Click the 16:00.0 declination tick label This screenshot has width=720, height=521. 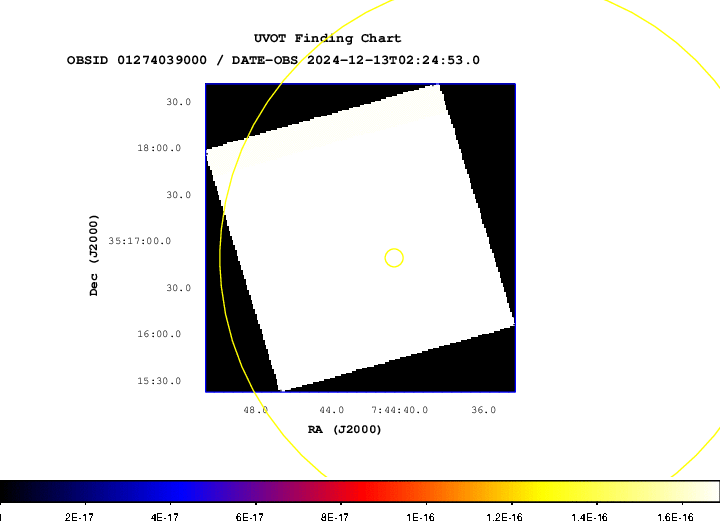(x=159, y=334)
